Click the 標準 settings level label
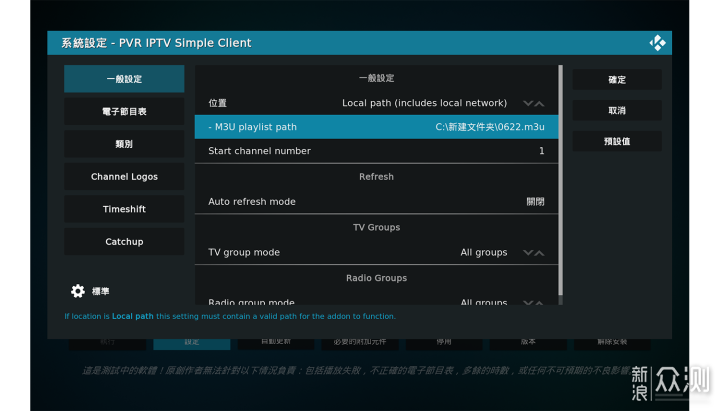 [100, 291]
